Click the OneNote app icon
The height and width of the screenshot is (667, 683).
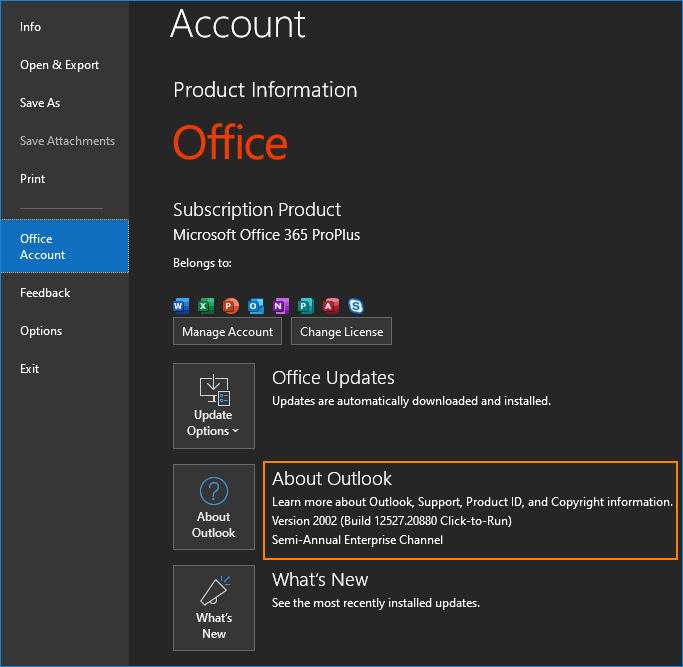pos(281,306)
